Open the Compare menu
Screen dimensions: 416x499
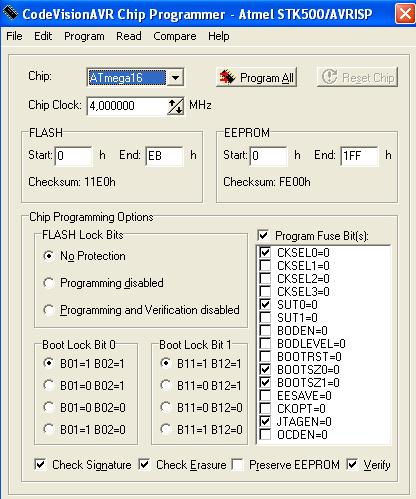pyautogui.click(x=175, y=36)
